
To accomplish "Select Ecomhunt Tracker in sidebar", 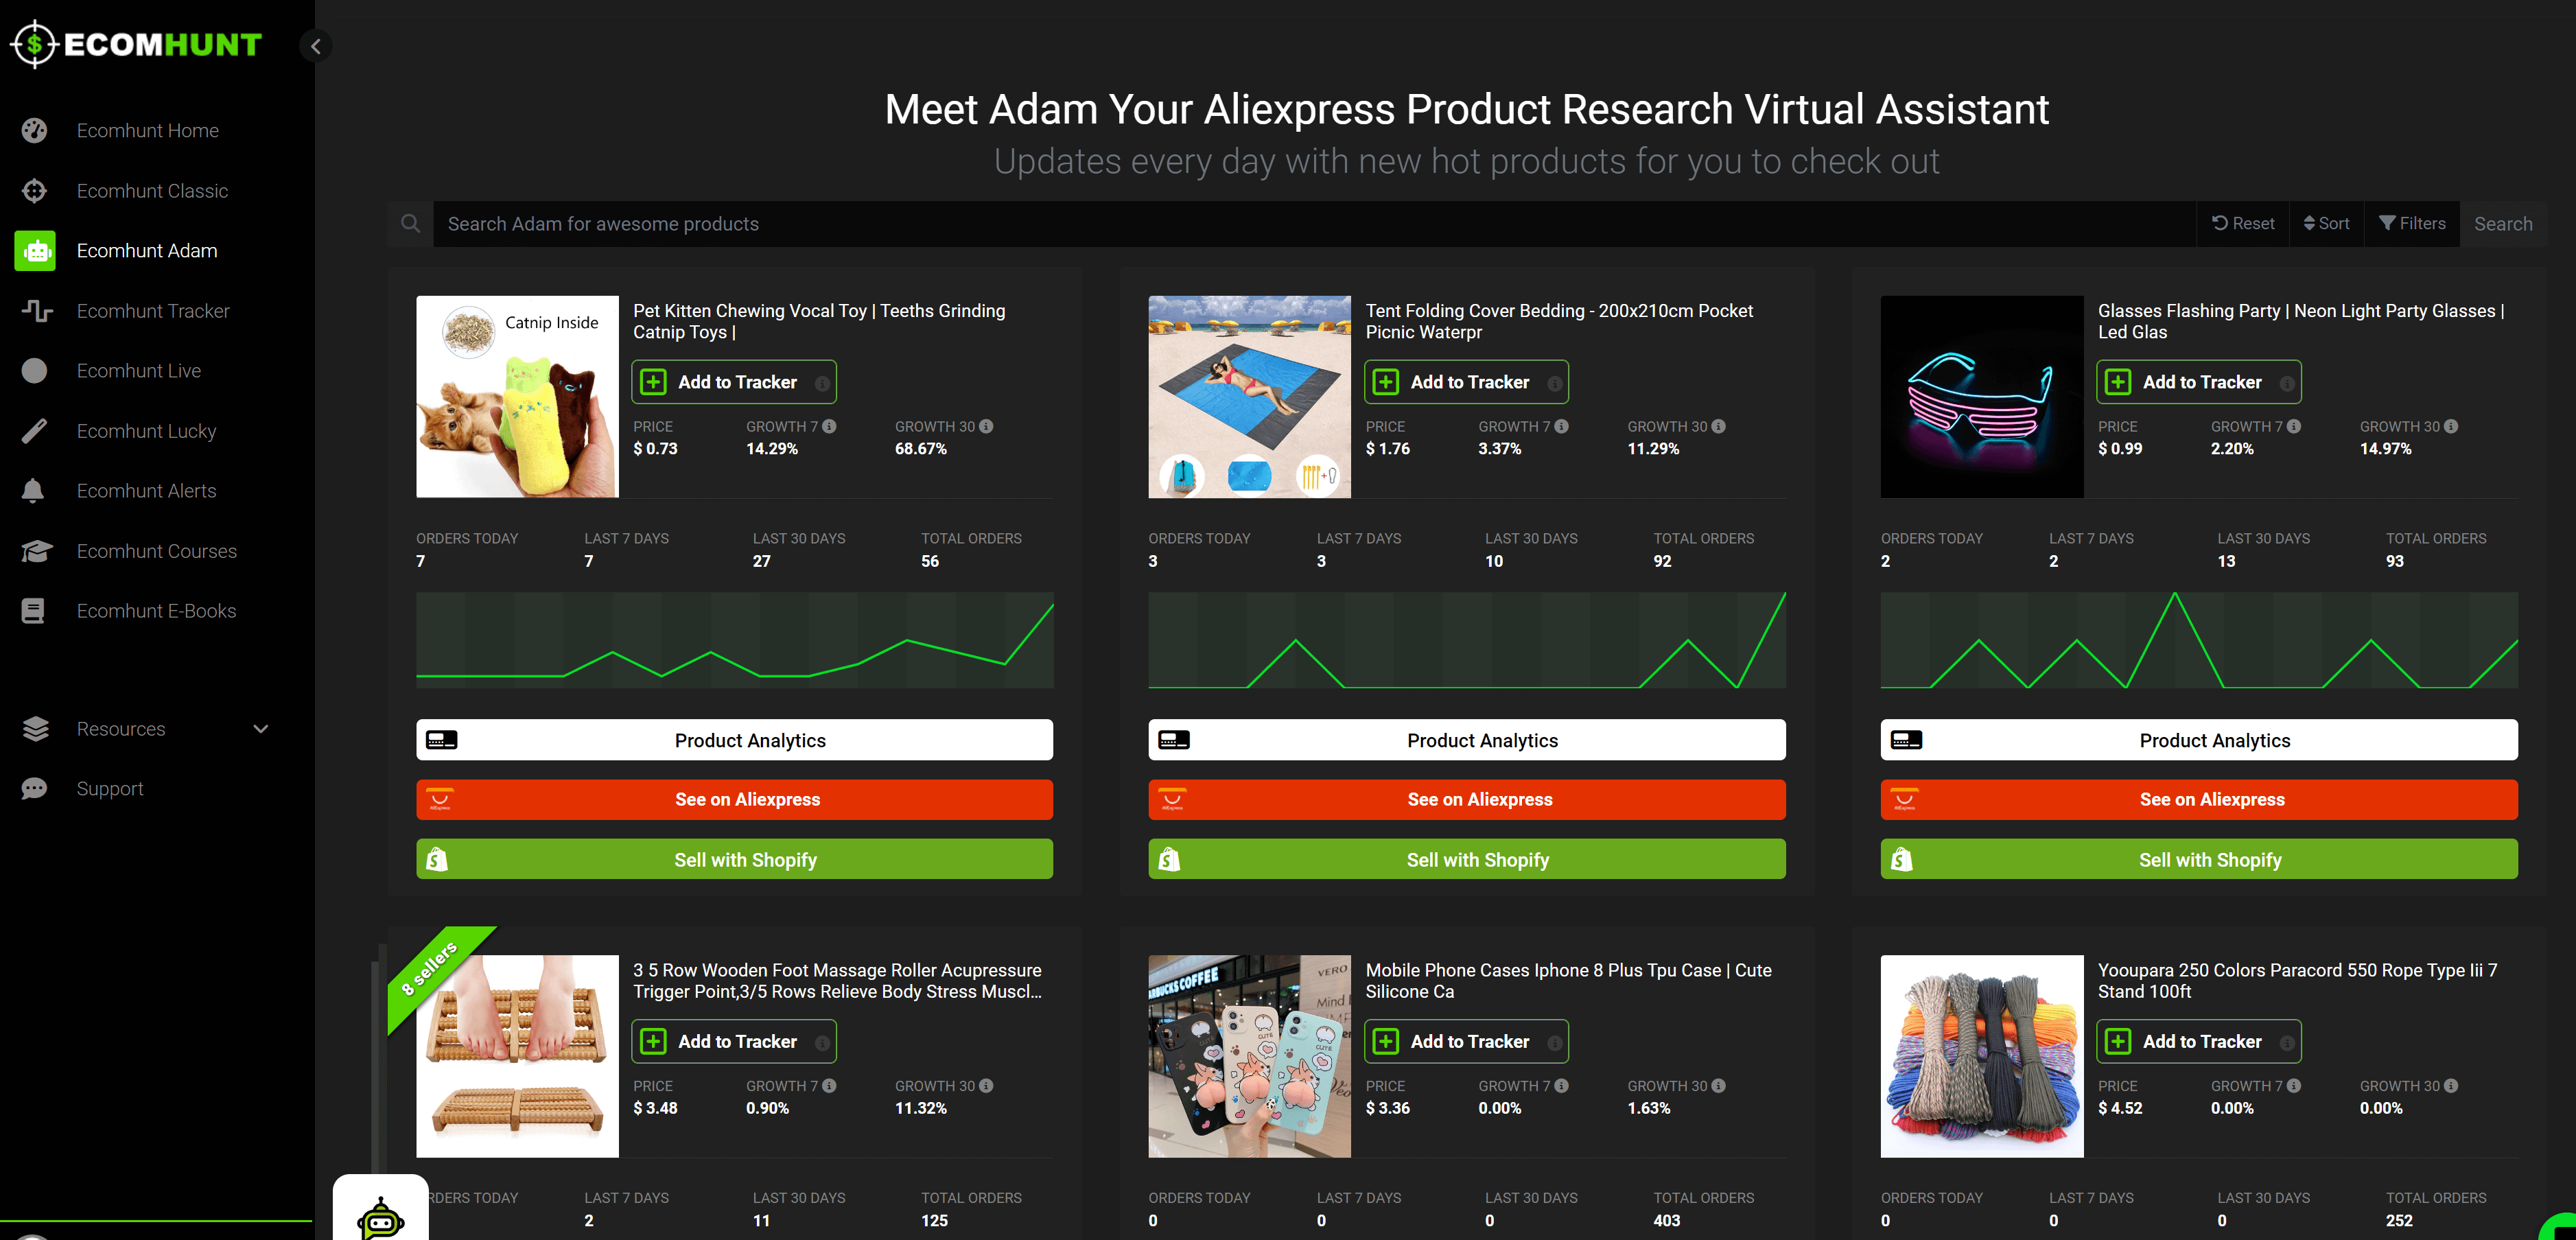I will 153,311.
